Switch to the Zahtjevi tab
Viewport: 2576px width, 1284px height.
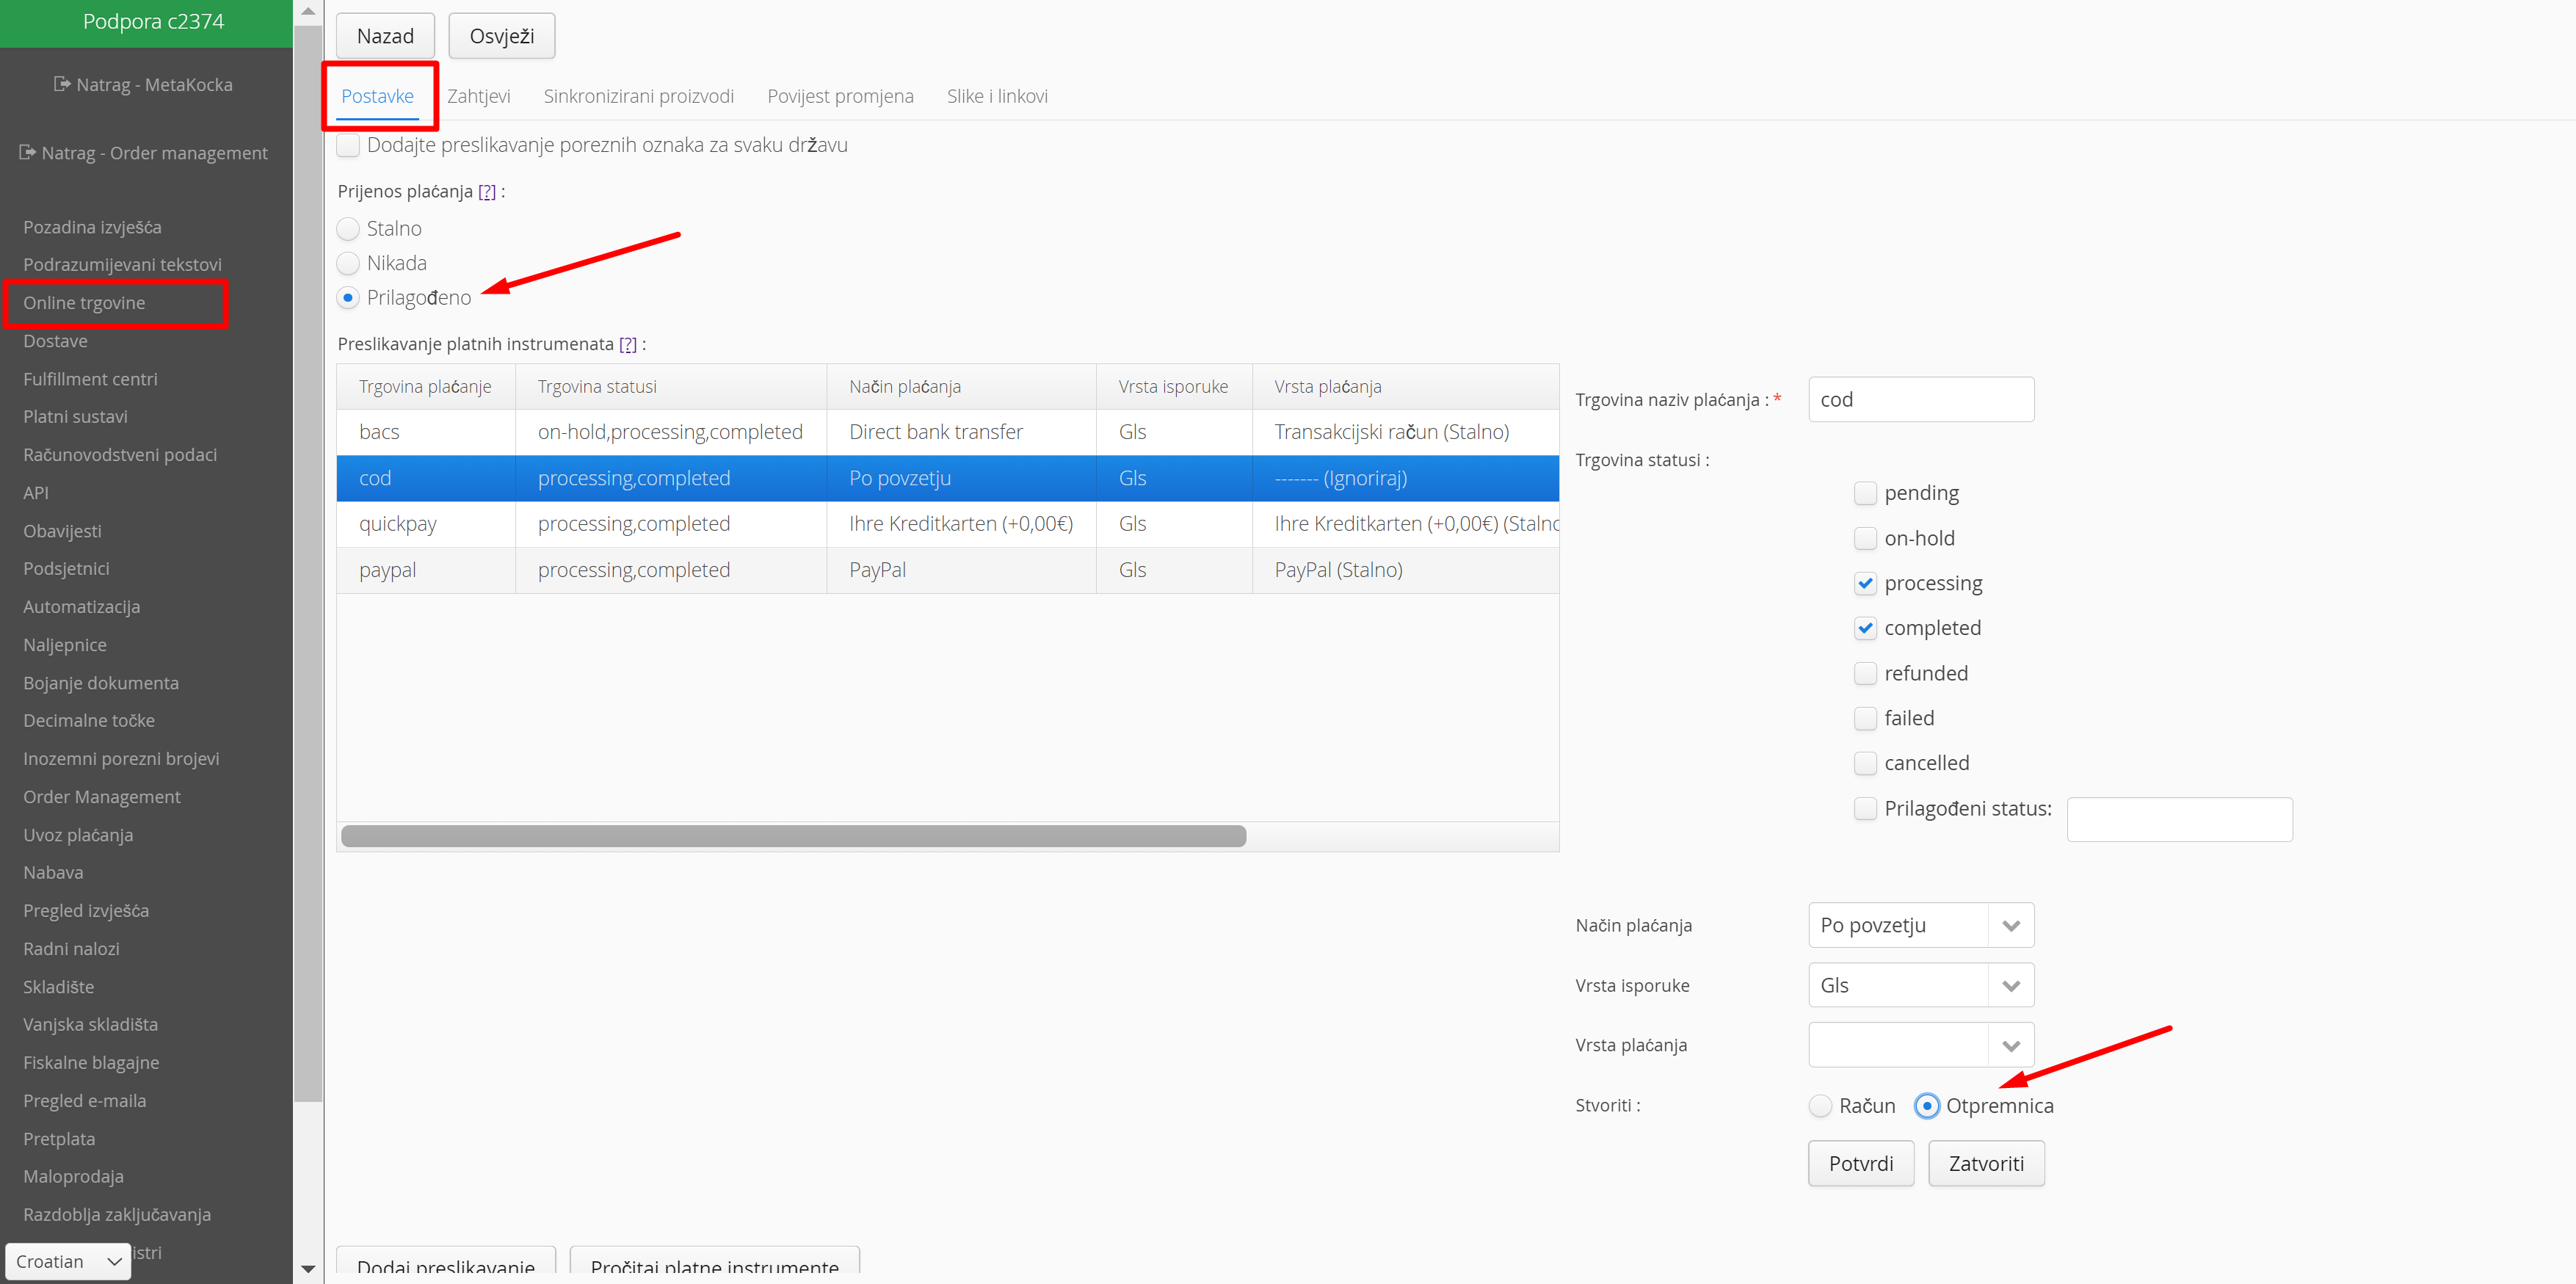(478, 96)
